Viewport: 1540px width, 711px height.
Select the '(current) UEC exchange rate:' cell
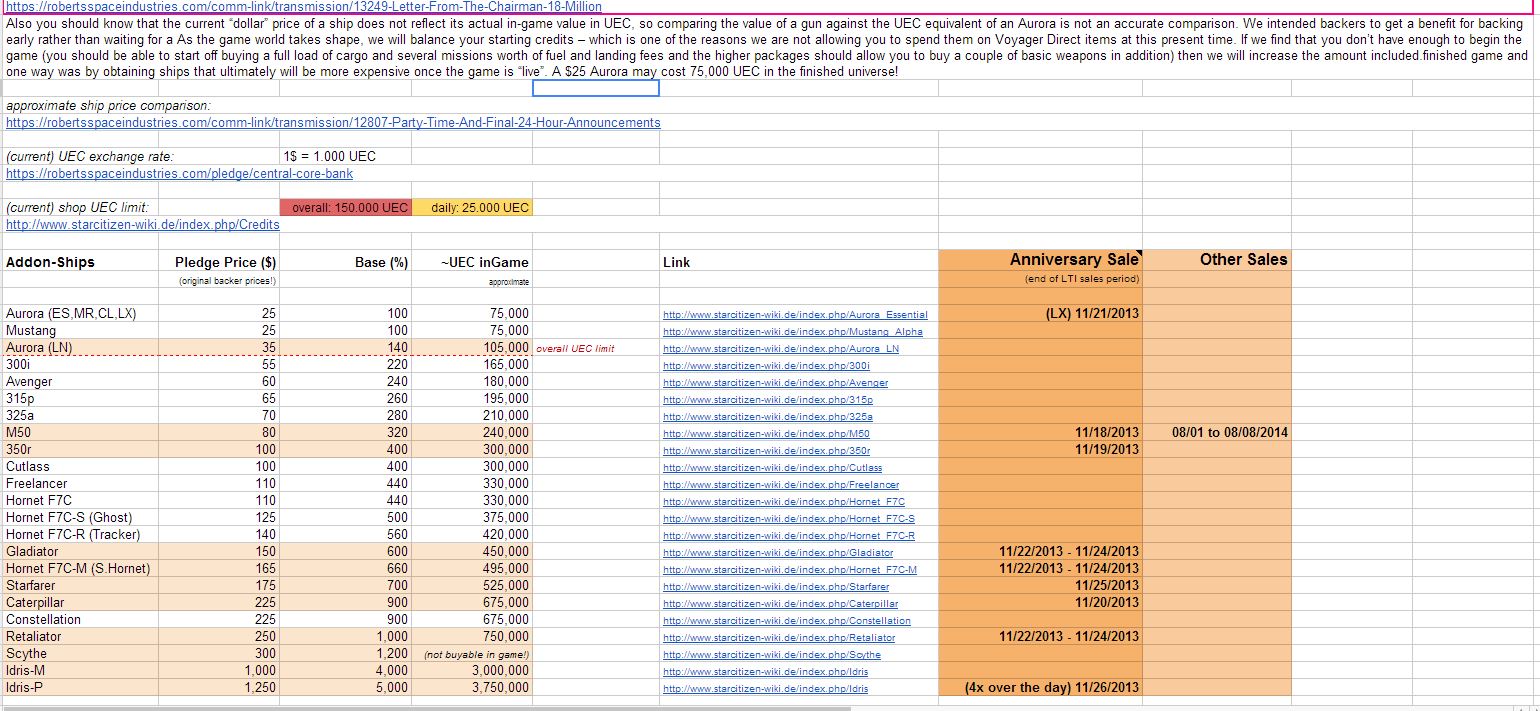click(x=90, y=156)
